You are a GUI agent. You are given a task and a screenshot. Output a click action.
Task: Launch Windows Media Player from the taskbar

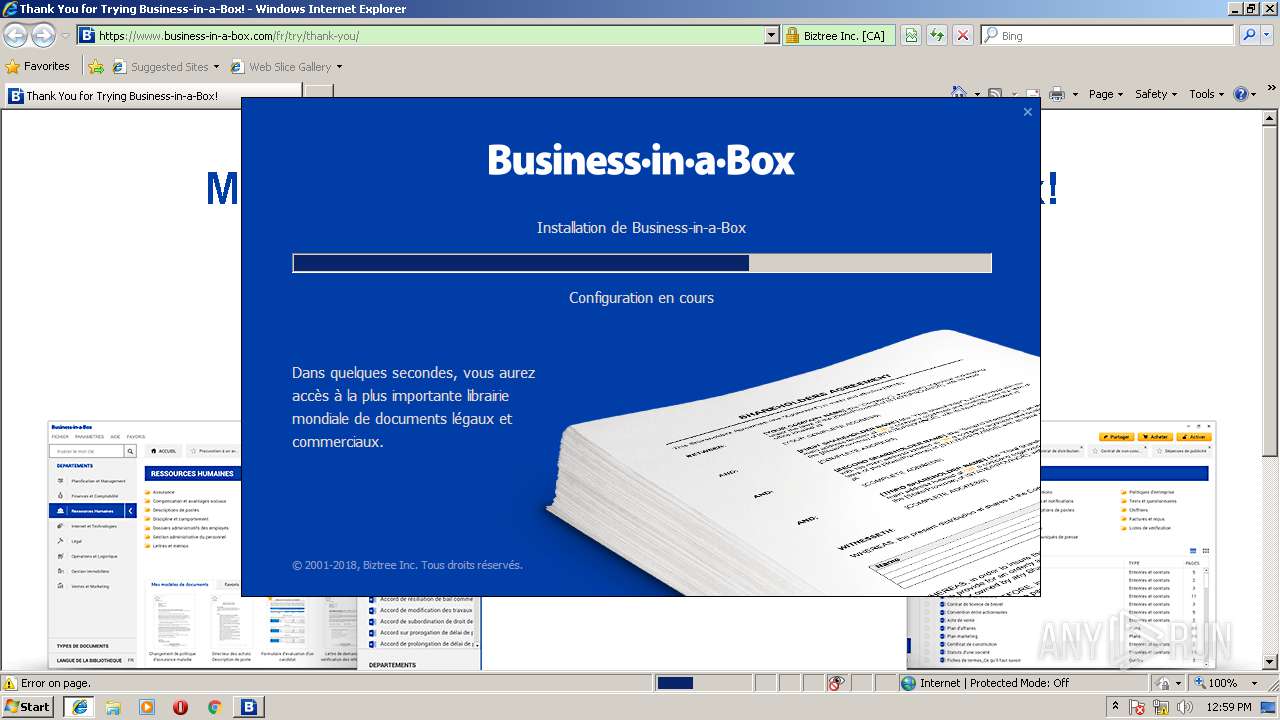(147, 707)
